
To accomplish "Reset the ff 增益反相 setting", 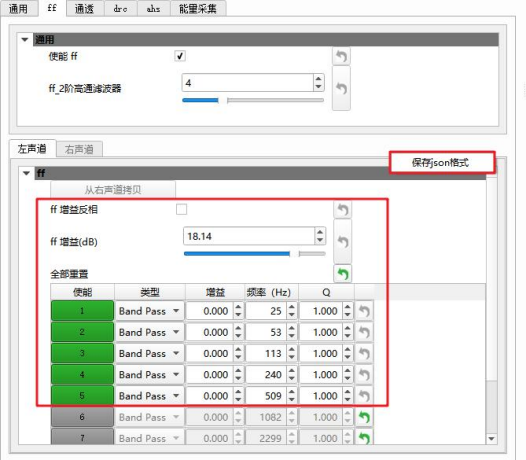I will [x=343, y=210].
